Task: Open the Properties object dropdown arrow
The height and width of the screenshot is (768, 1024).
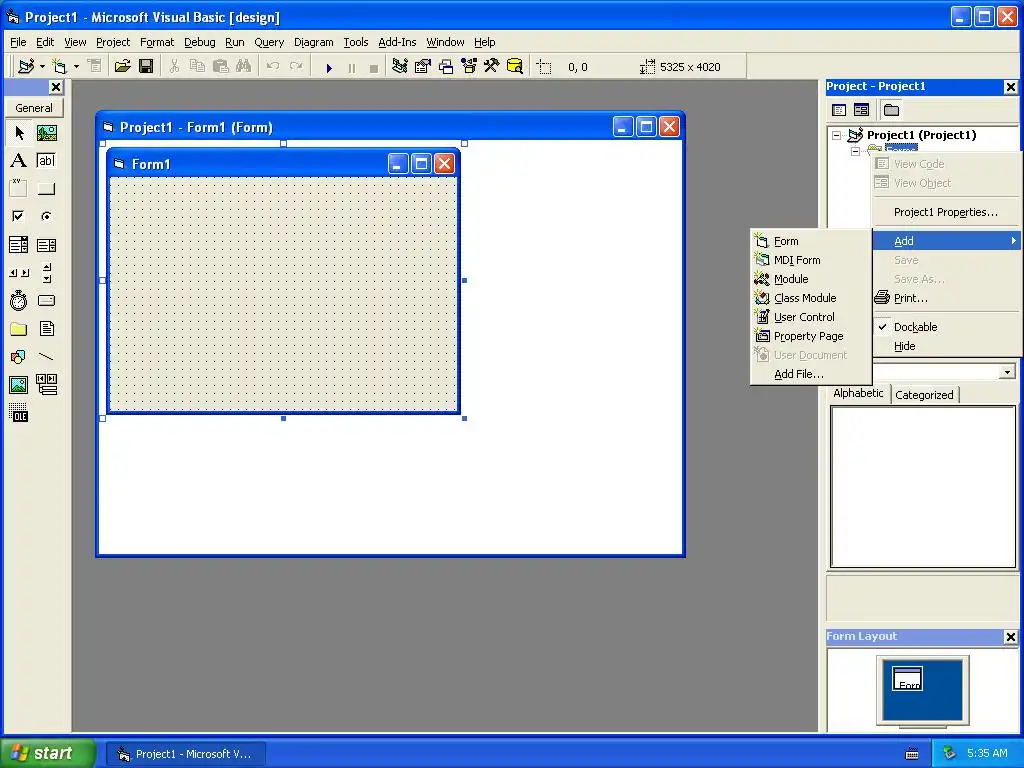Action: pos(1007,372)
